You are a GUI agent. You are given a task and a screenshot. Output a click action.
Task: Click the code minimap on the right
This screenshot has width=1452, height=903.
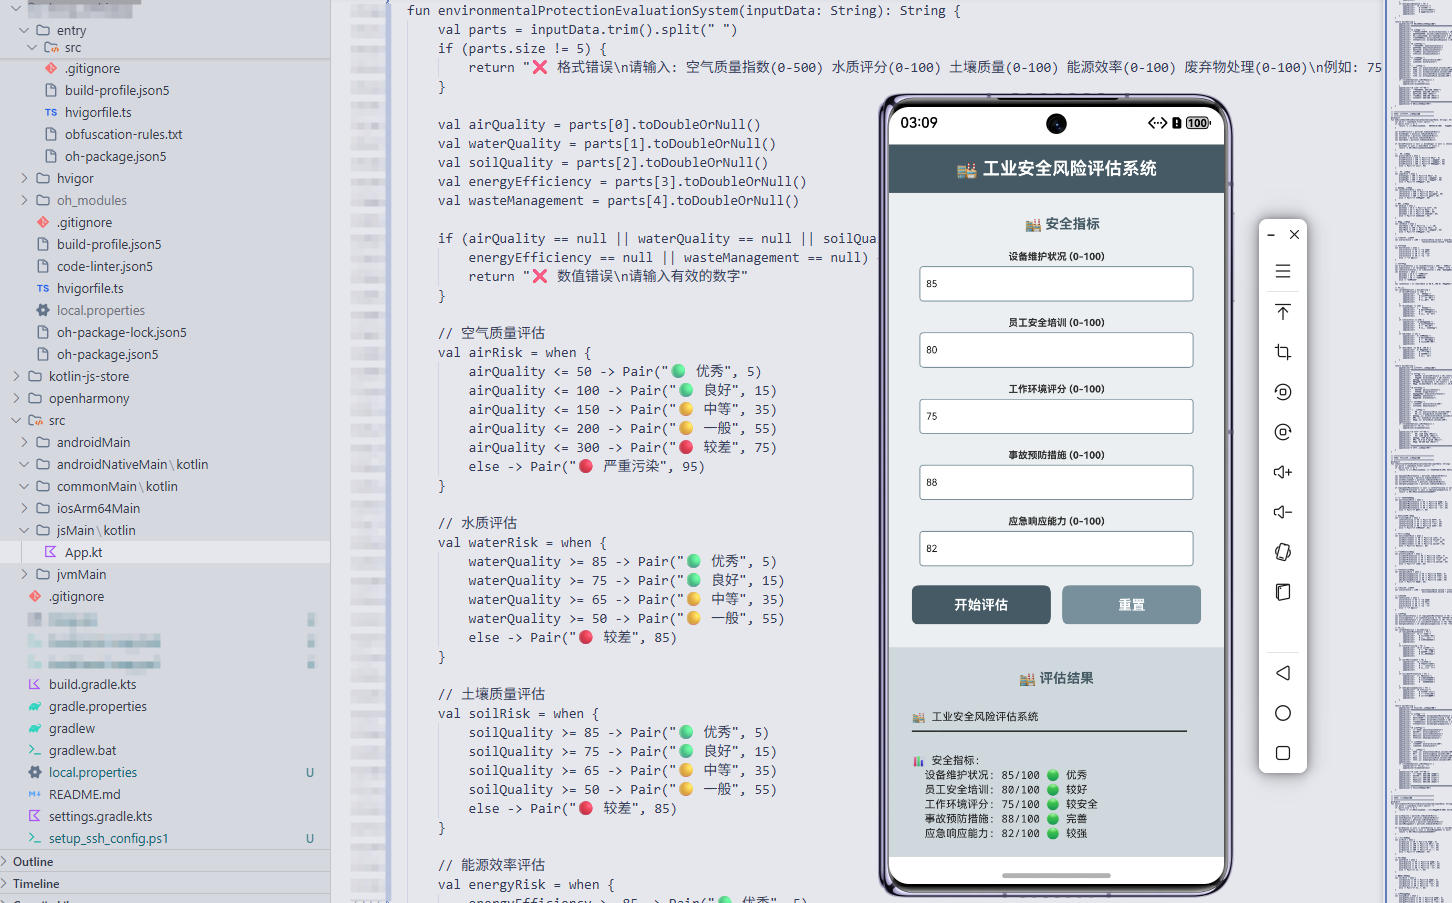click(1420, 450)
